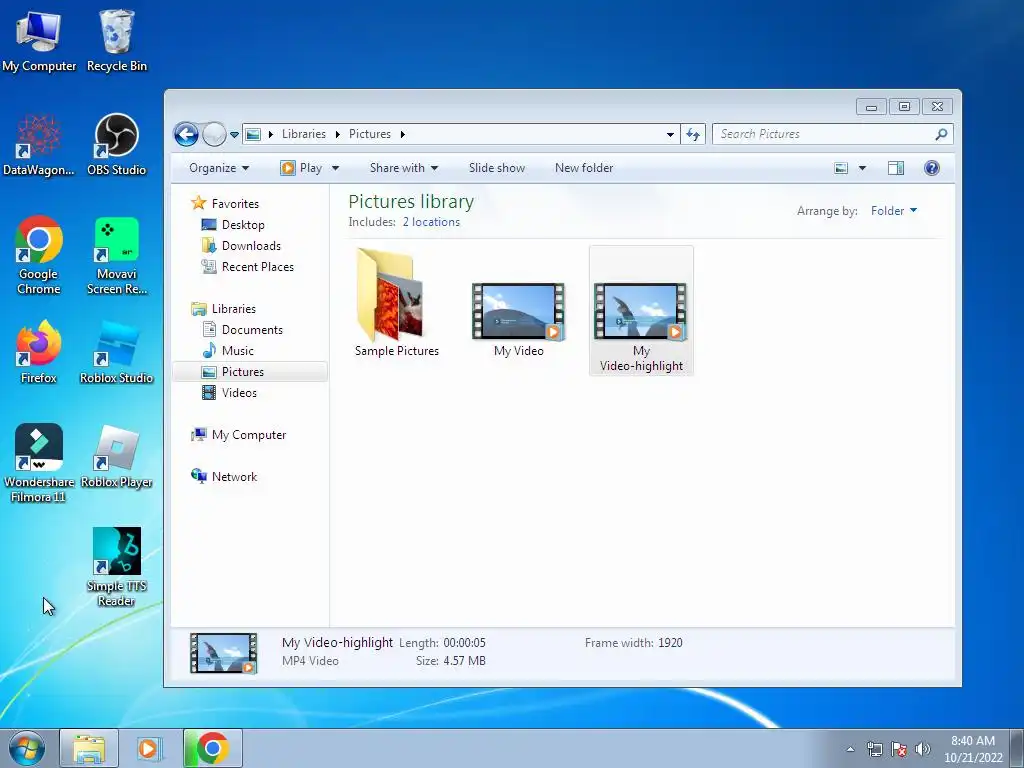This screenshot has height=768, width=1024.
Task: Select Wondershare Filmora 11 desktop shortcut
Action: click(39, 463)
